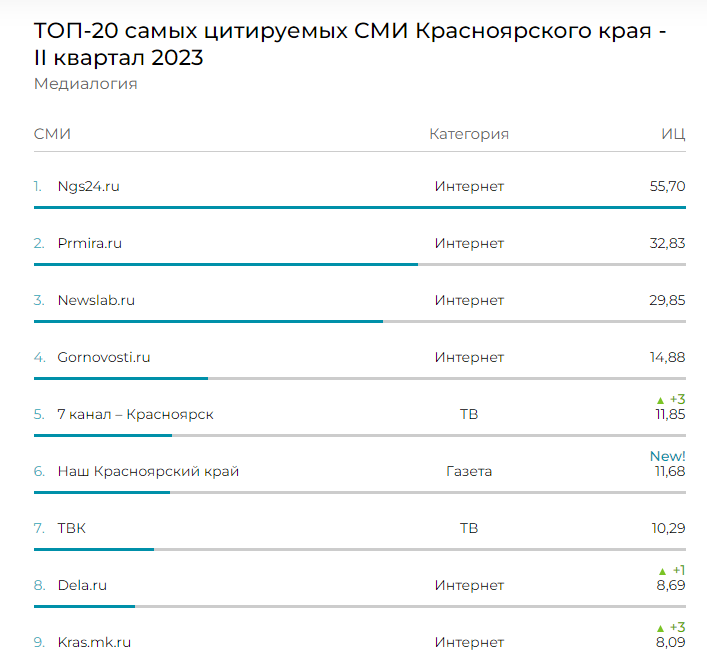Open the Ngs24.ru entry
Image resolution: width=707 pixels, height=661 pixels.
[89, 186]
